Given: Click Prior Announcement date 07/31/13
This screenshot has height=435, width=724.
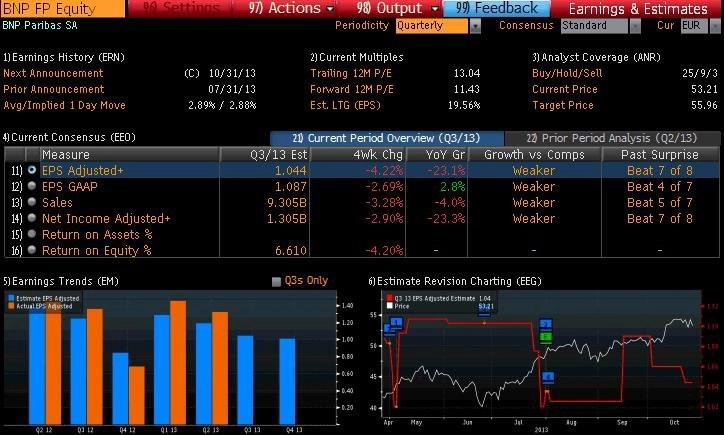Looking at the screenshot, I should 232,89.
